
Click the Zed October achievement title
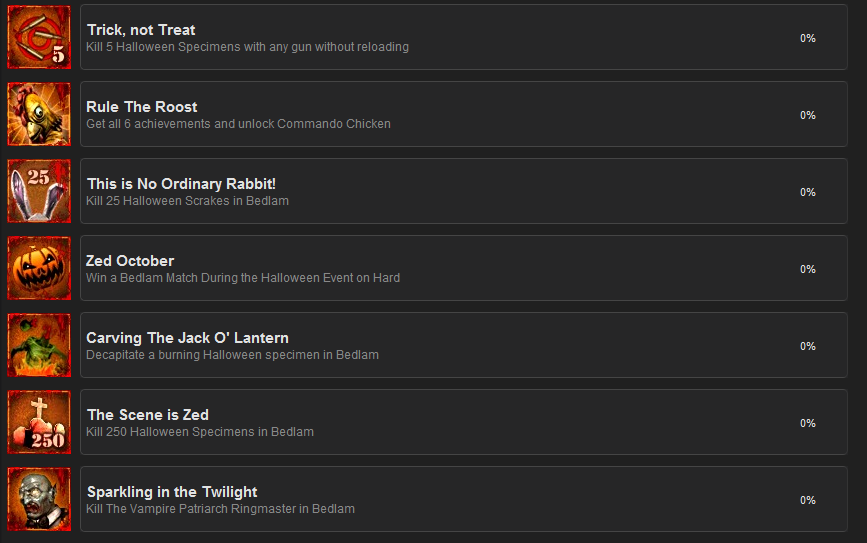[130, 260]
